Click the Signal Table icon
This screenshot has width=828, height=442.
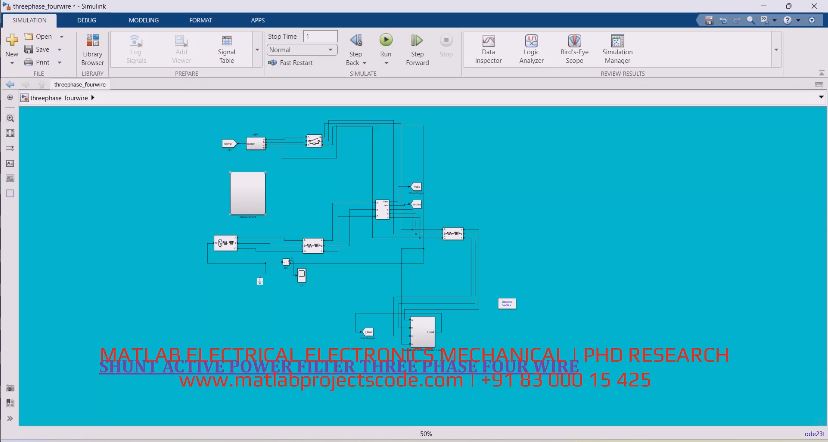coord(227,47)
